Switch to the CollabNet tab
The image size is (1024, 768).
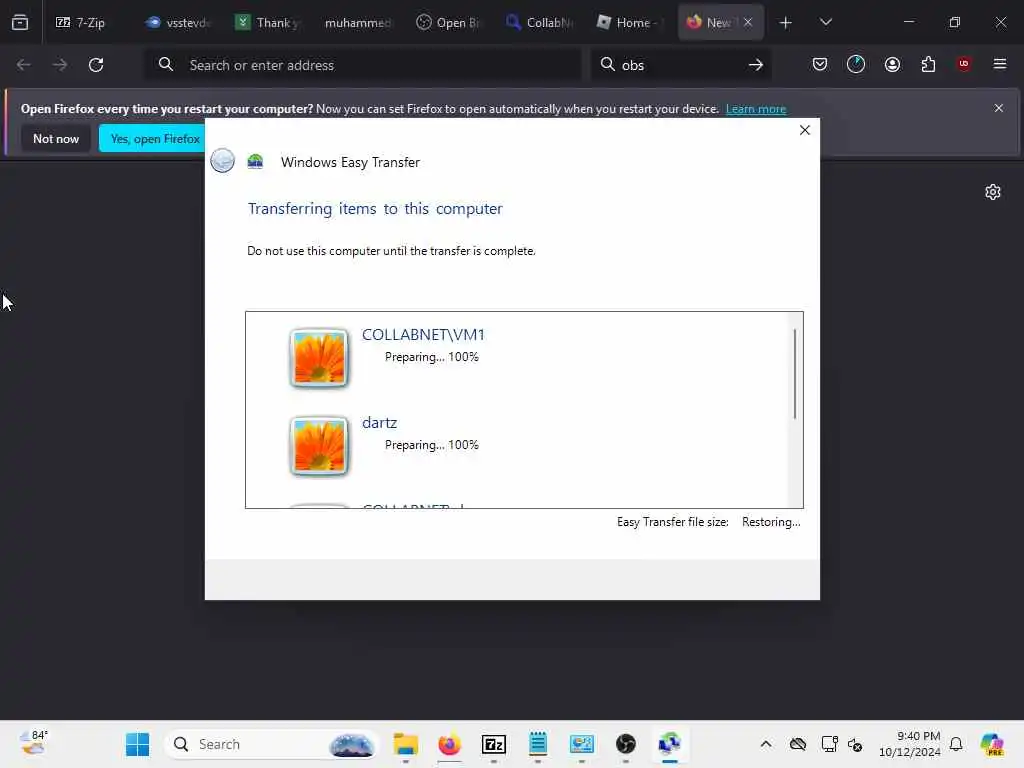[x=538, y=22]
